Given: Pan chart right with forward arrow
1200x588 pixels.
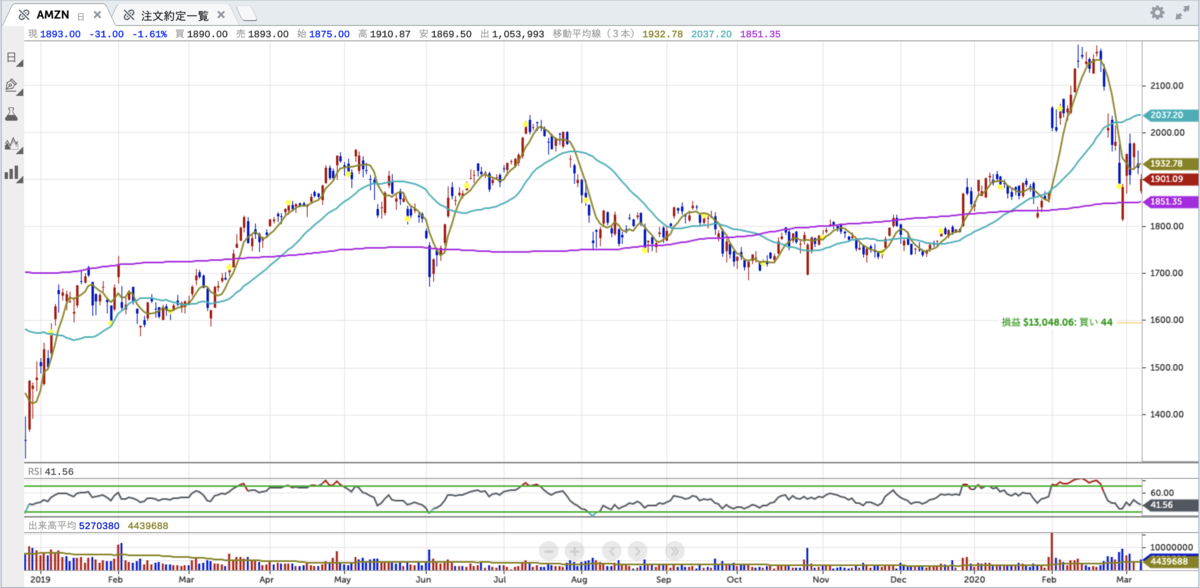Looking at the screenshot, I should coord(638,550).
